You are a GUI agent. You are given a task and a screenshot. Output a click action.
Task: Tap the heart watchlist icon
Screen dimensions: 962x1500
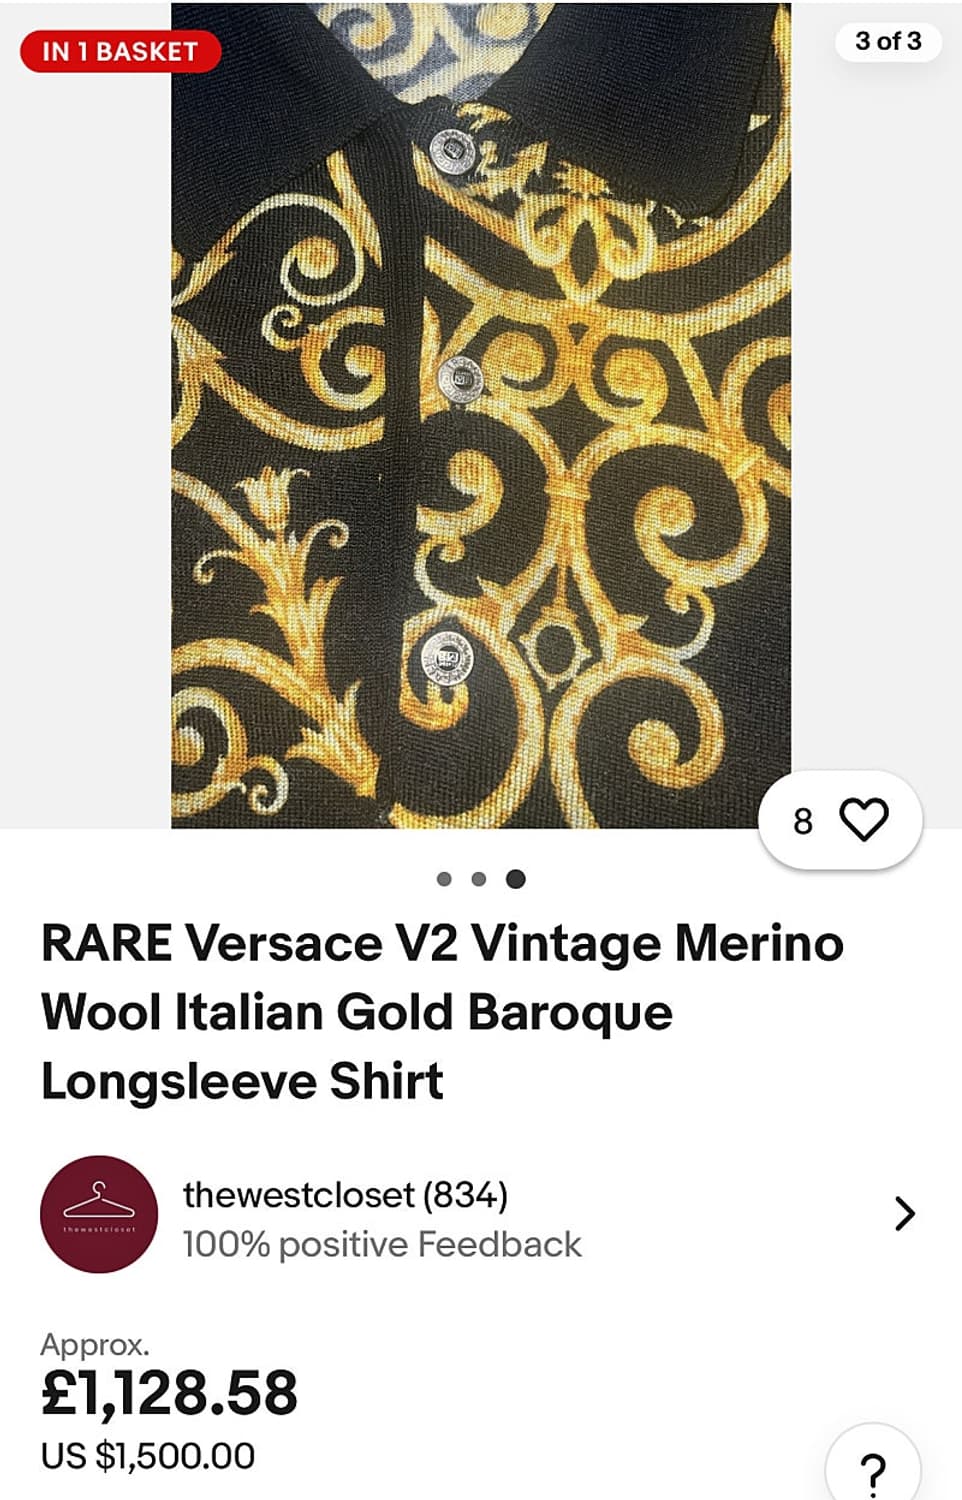pyautogui.click(x=864, y=820)
